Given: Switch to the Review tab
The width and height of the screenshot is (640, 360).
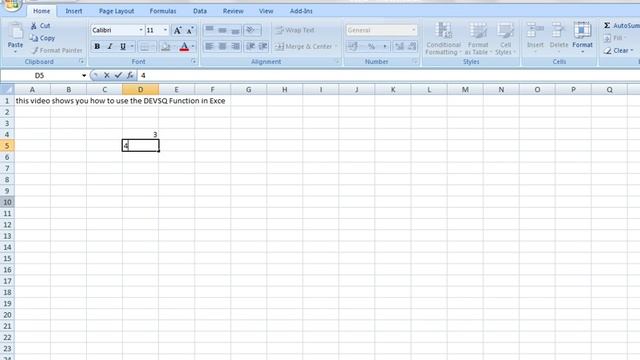Looking at the screenshot, I should pyautogui.click(x=233, y=11).
